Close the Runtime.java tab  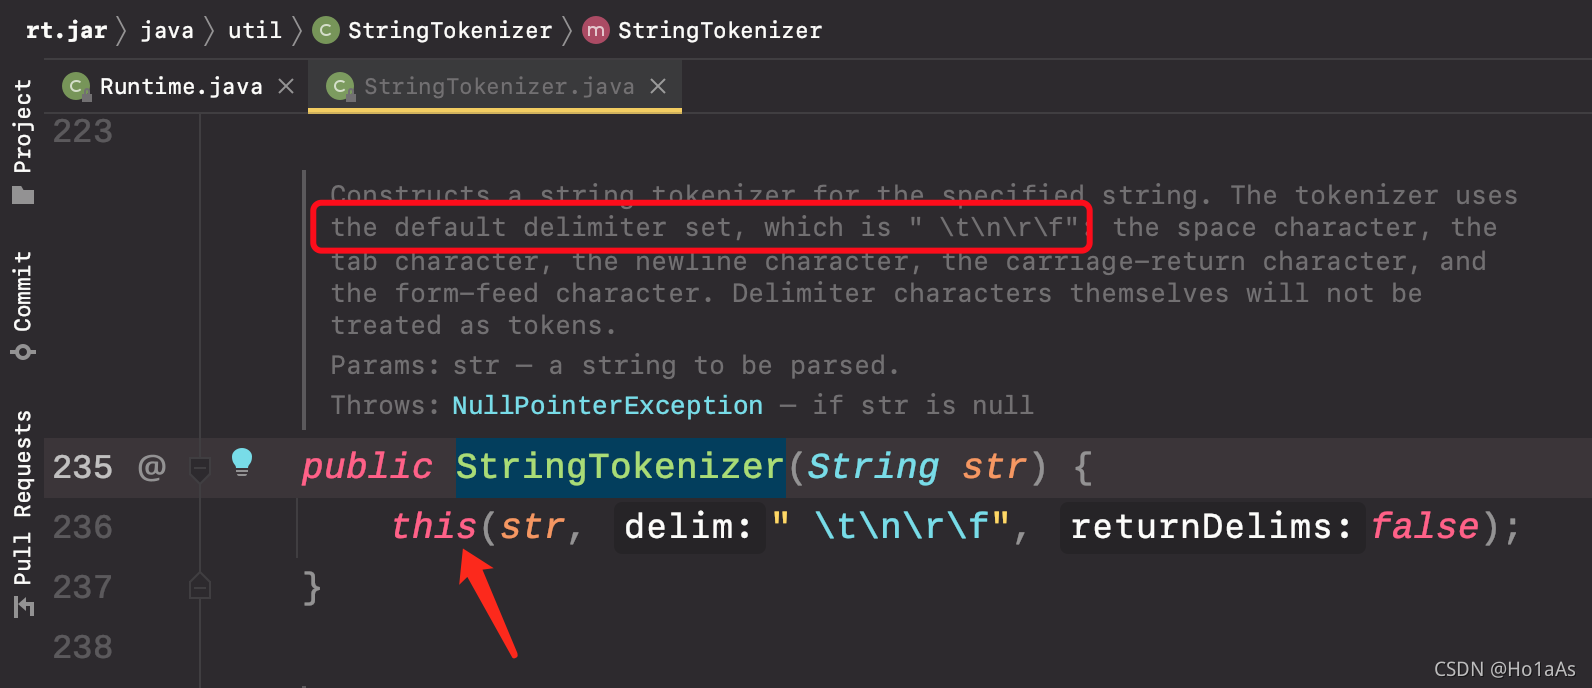point(286,87)
